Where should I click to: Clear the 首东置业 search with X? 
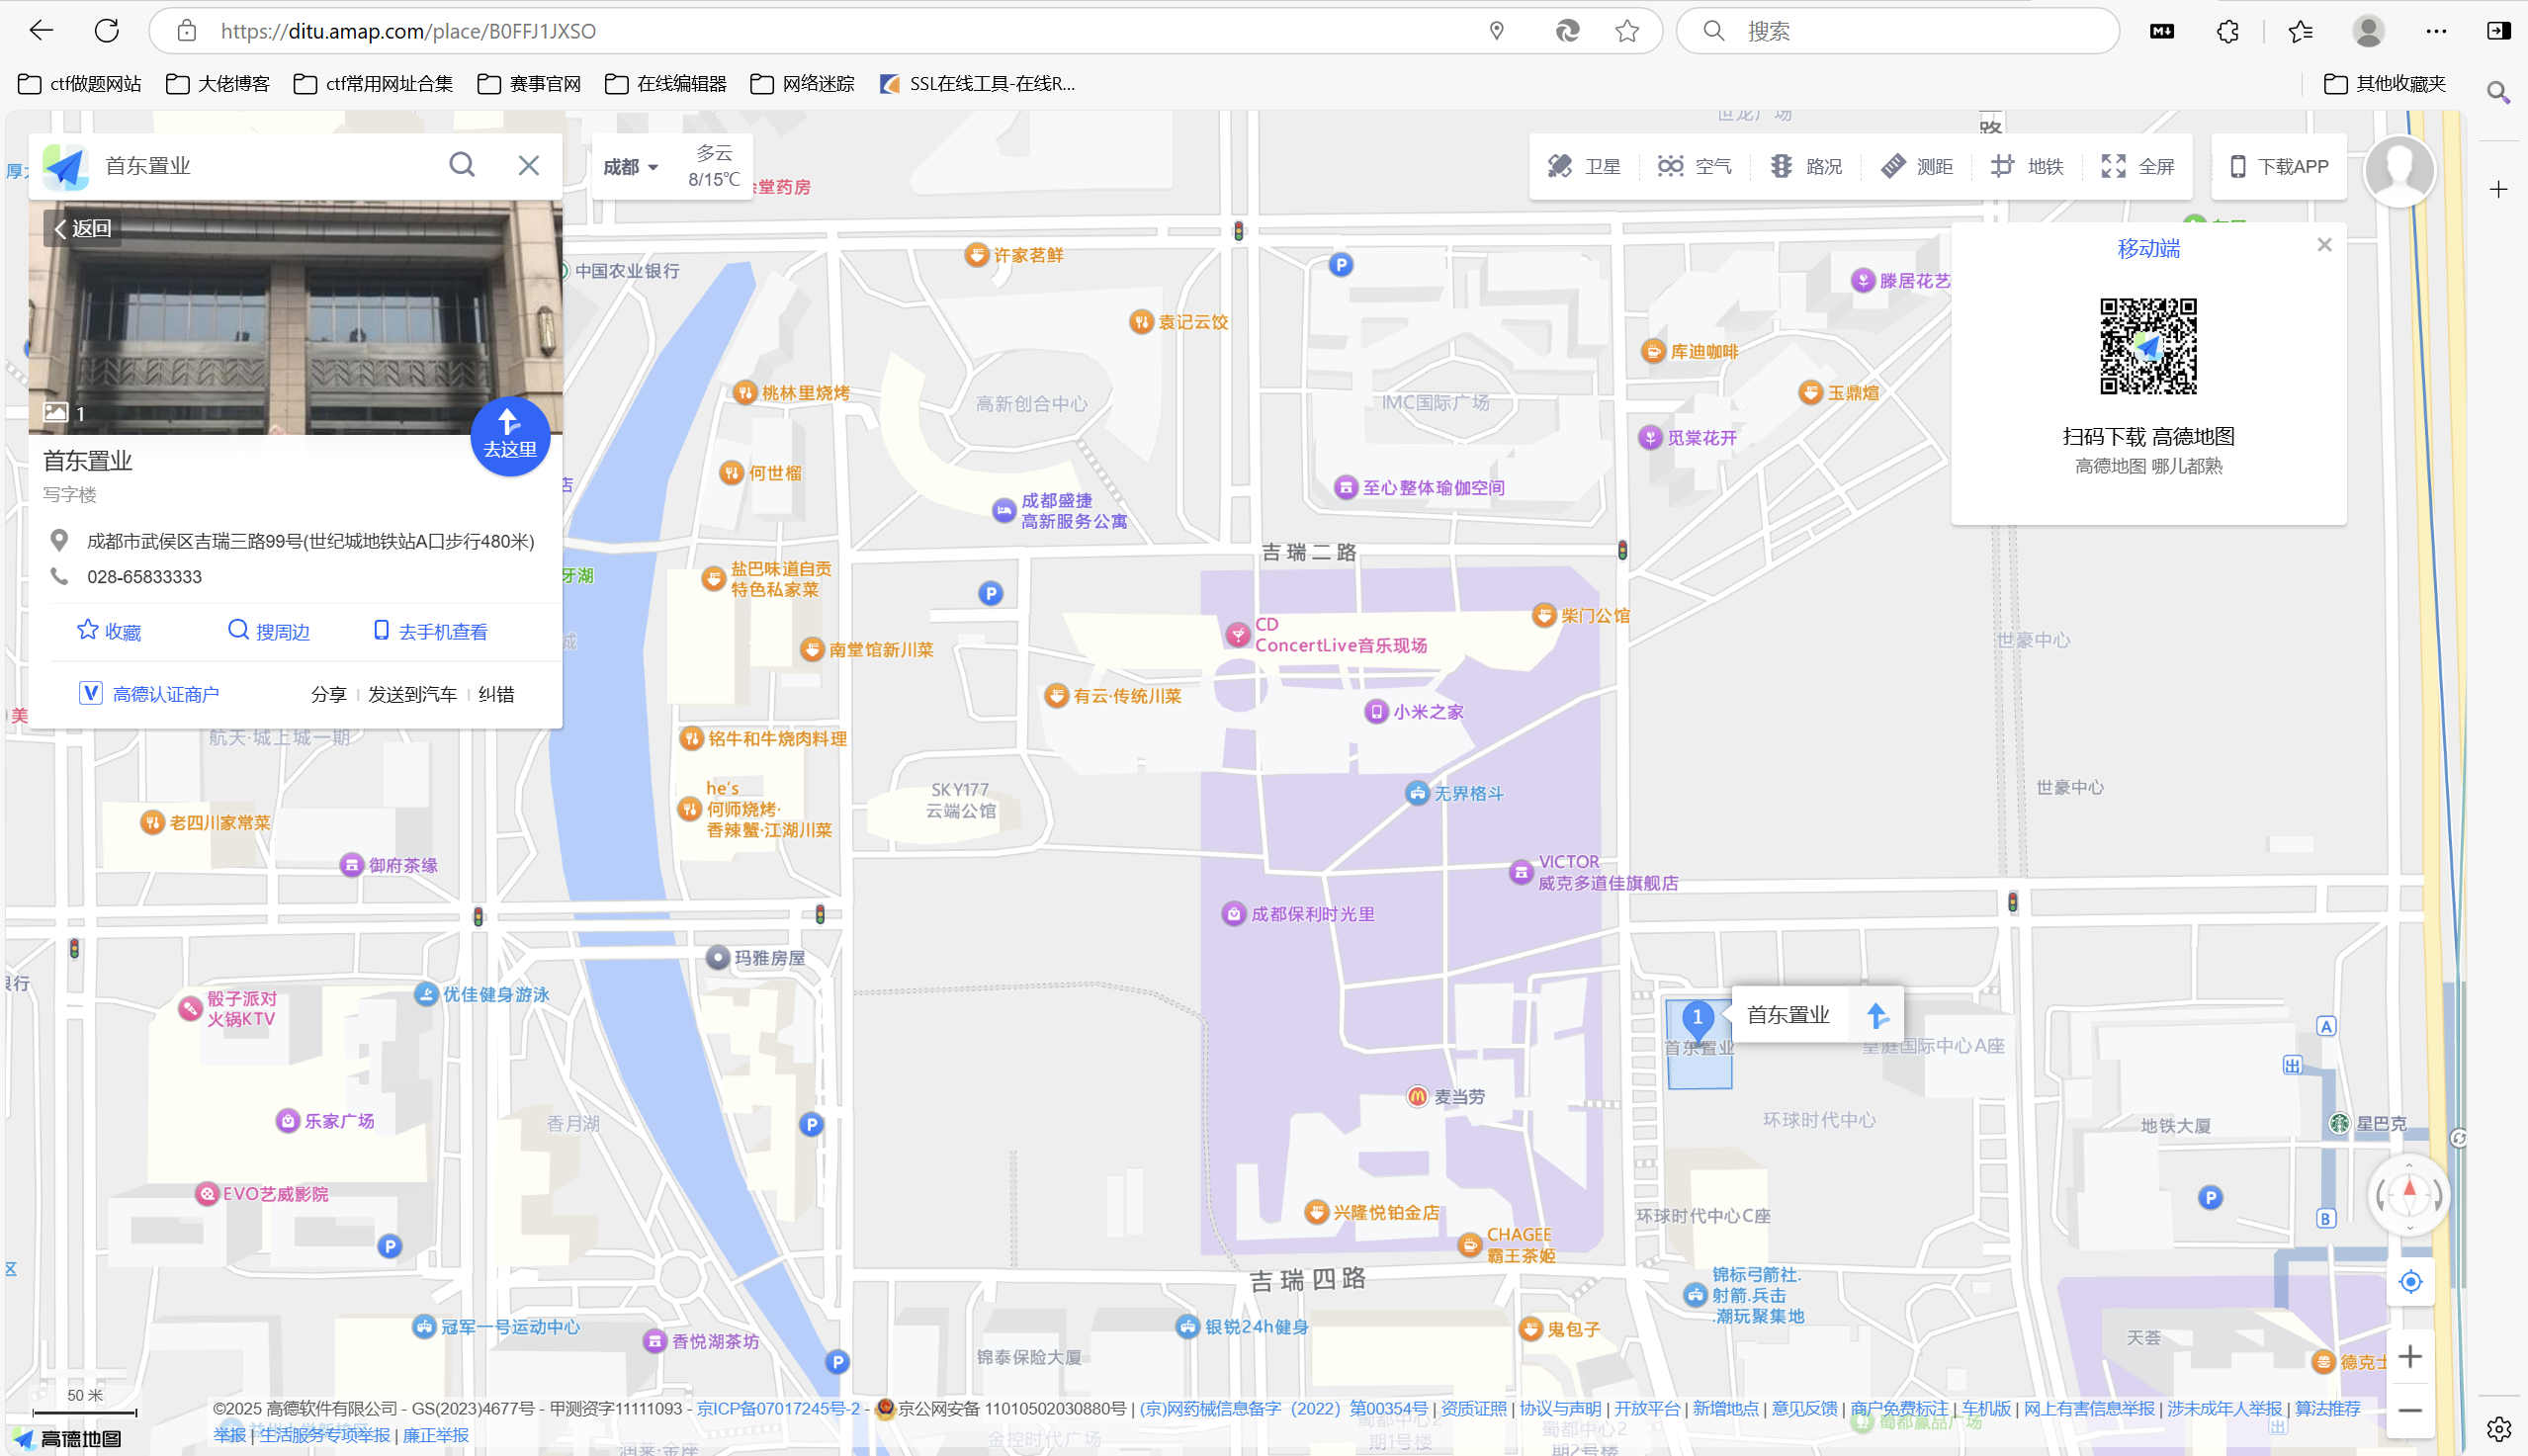coord(528,165)
